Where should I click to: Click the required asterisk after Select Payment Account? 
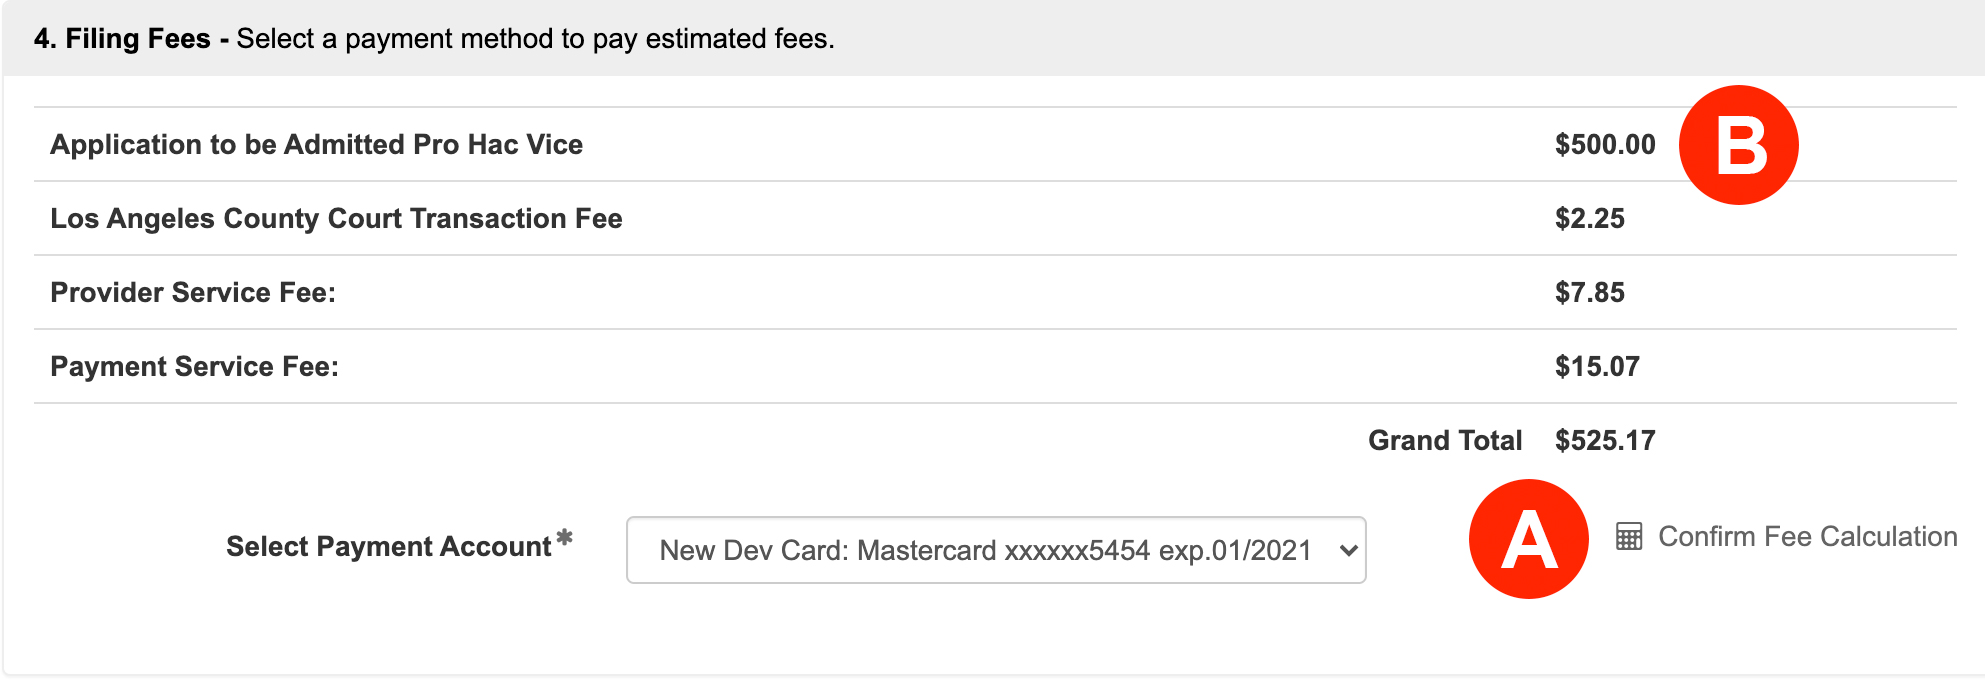[x=565, y=538]
